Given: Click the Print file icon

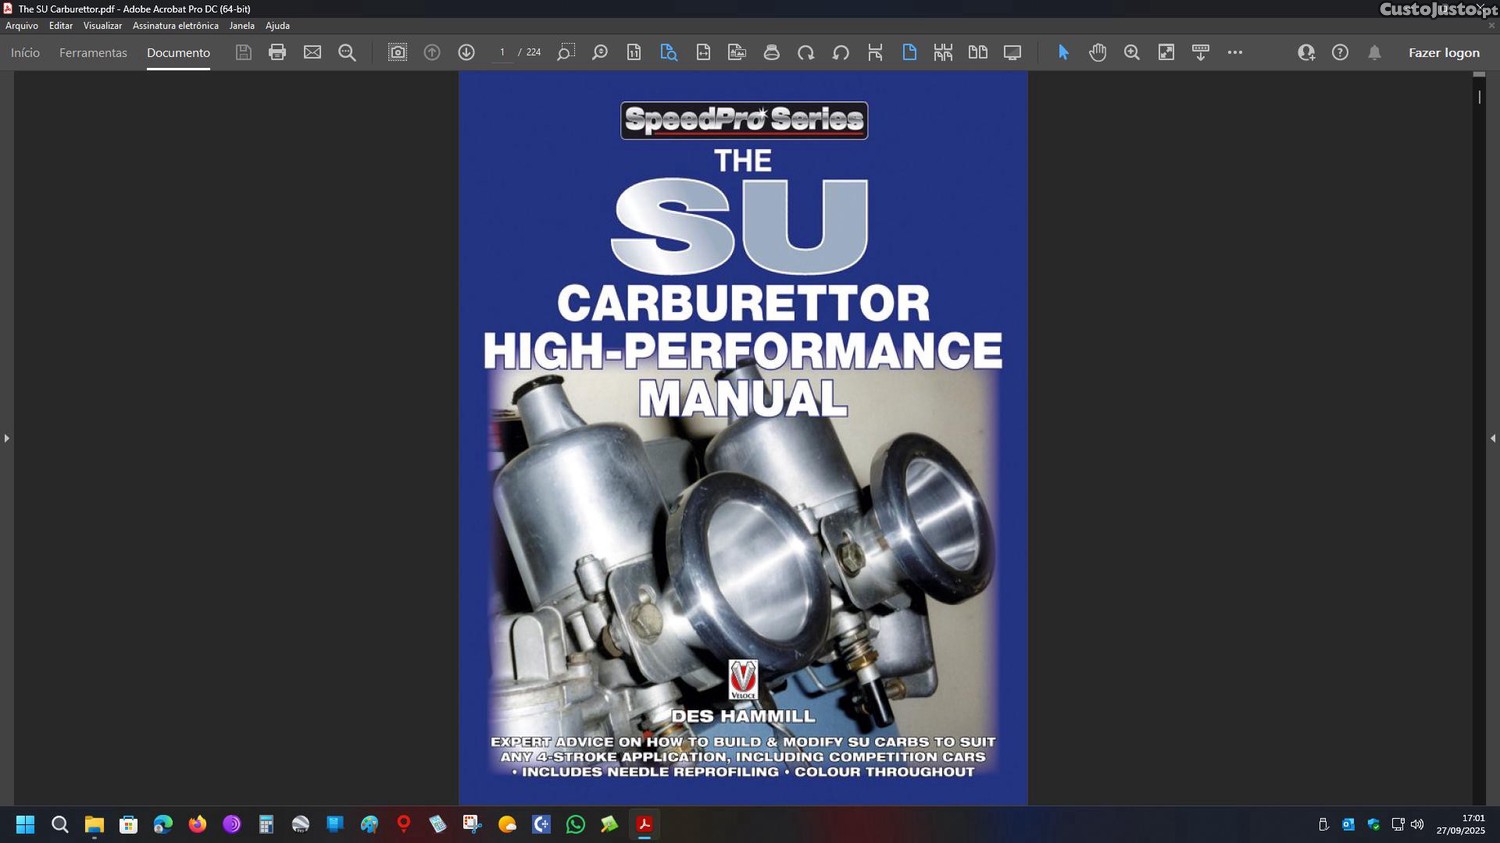Looking at the screenshot, I should [x=277, y=52].
